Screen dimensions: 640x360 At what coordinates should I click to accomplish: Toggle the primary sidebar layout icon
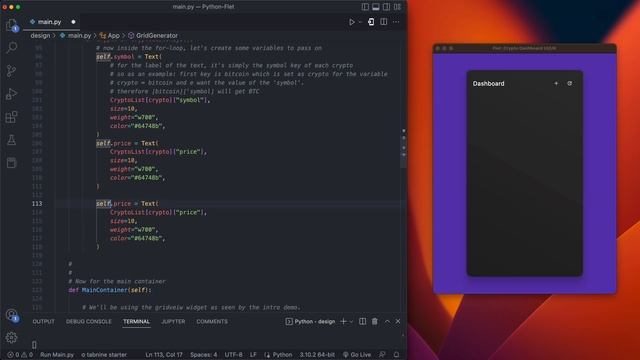pos(365,7)
